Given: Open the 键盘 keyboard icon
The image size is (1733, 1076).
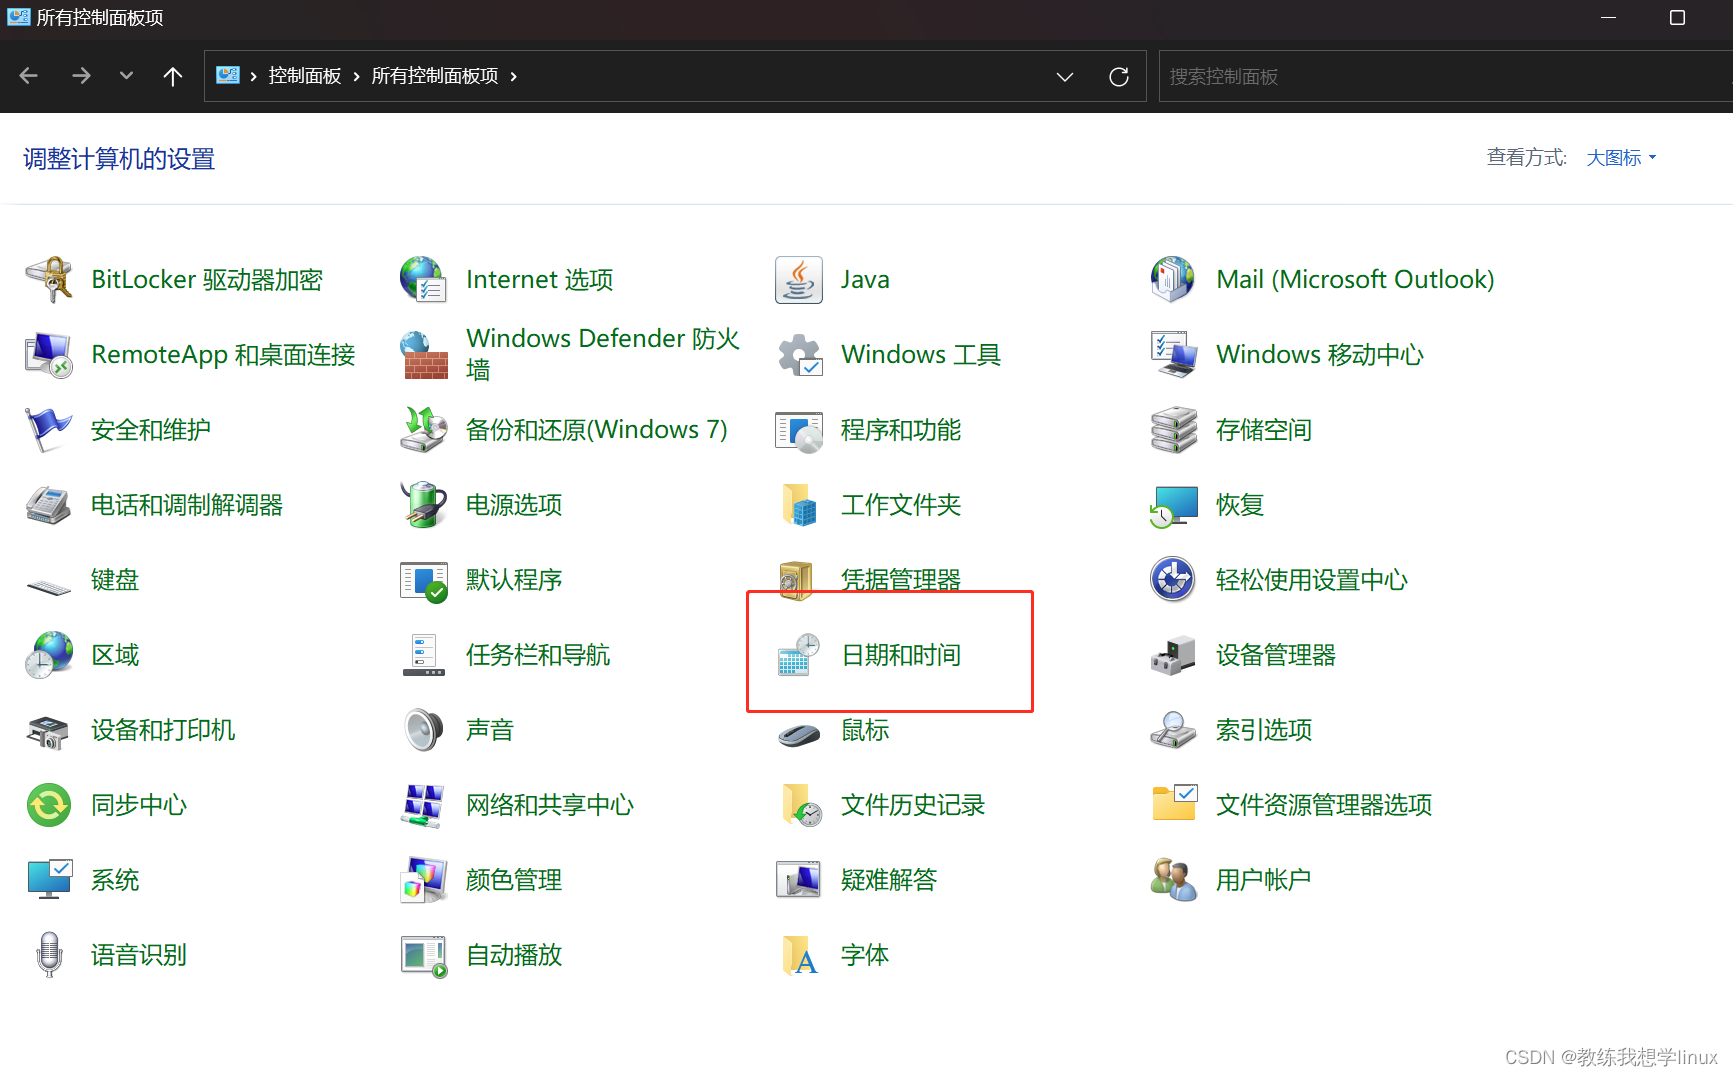Looking at the screenshot, I should tap(49, 585).
